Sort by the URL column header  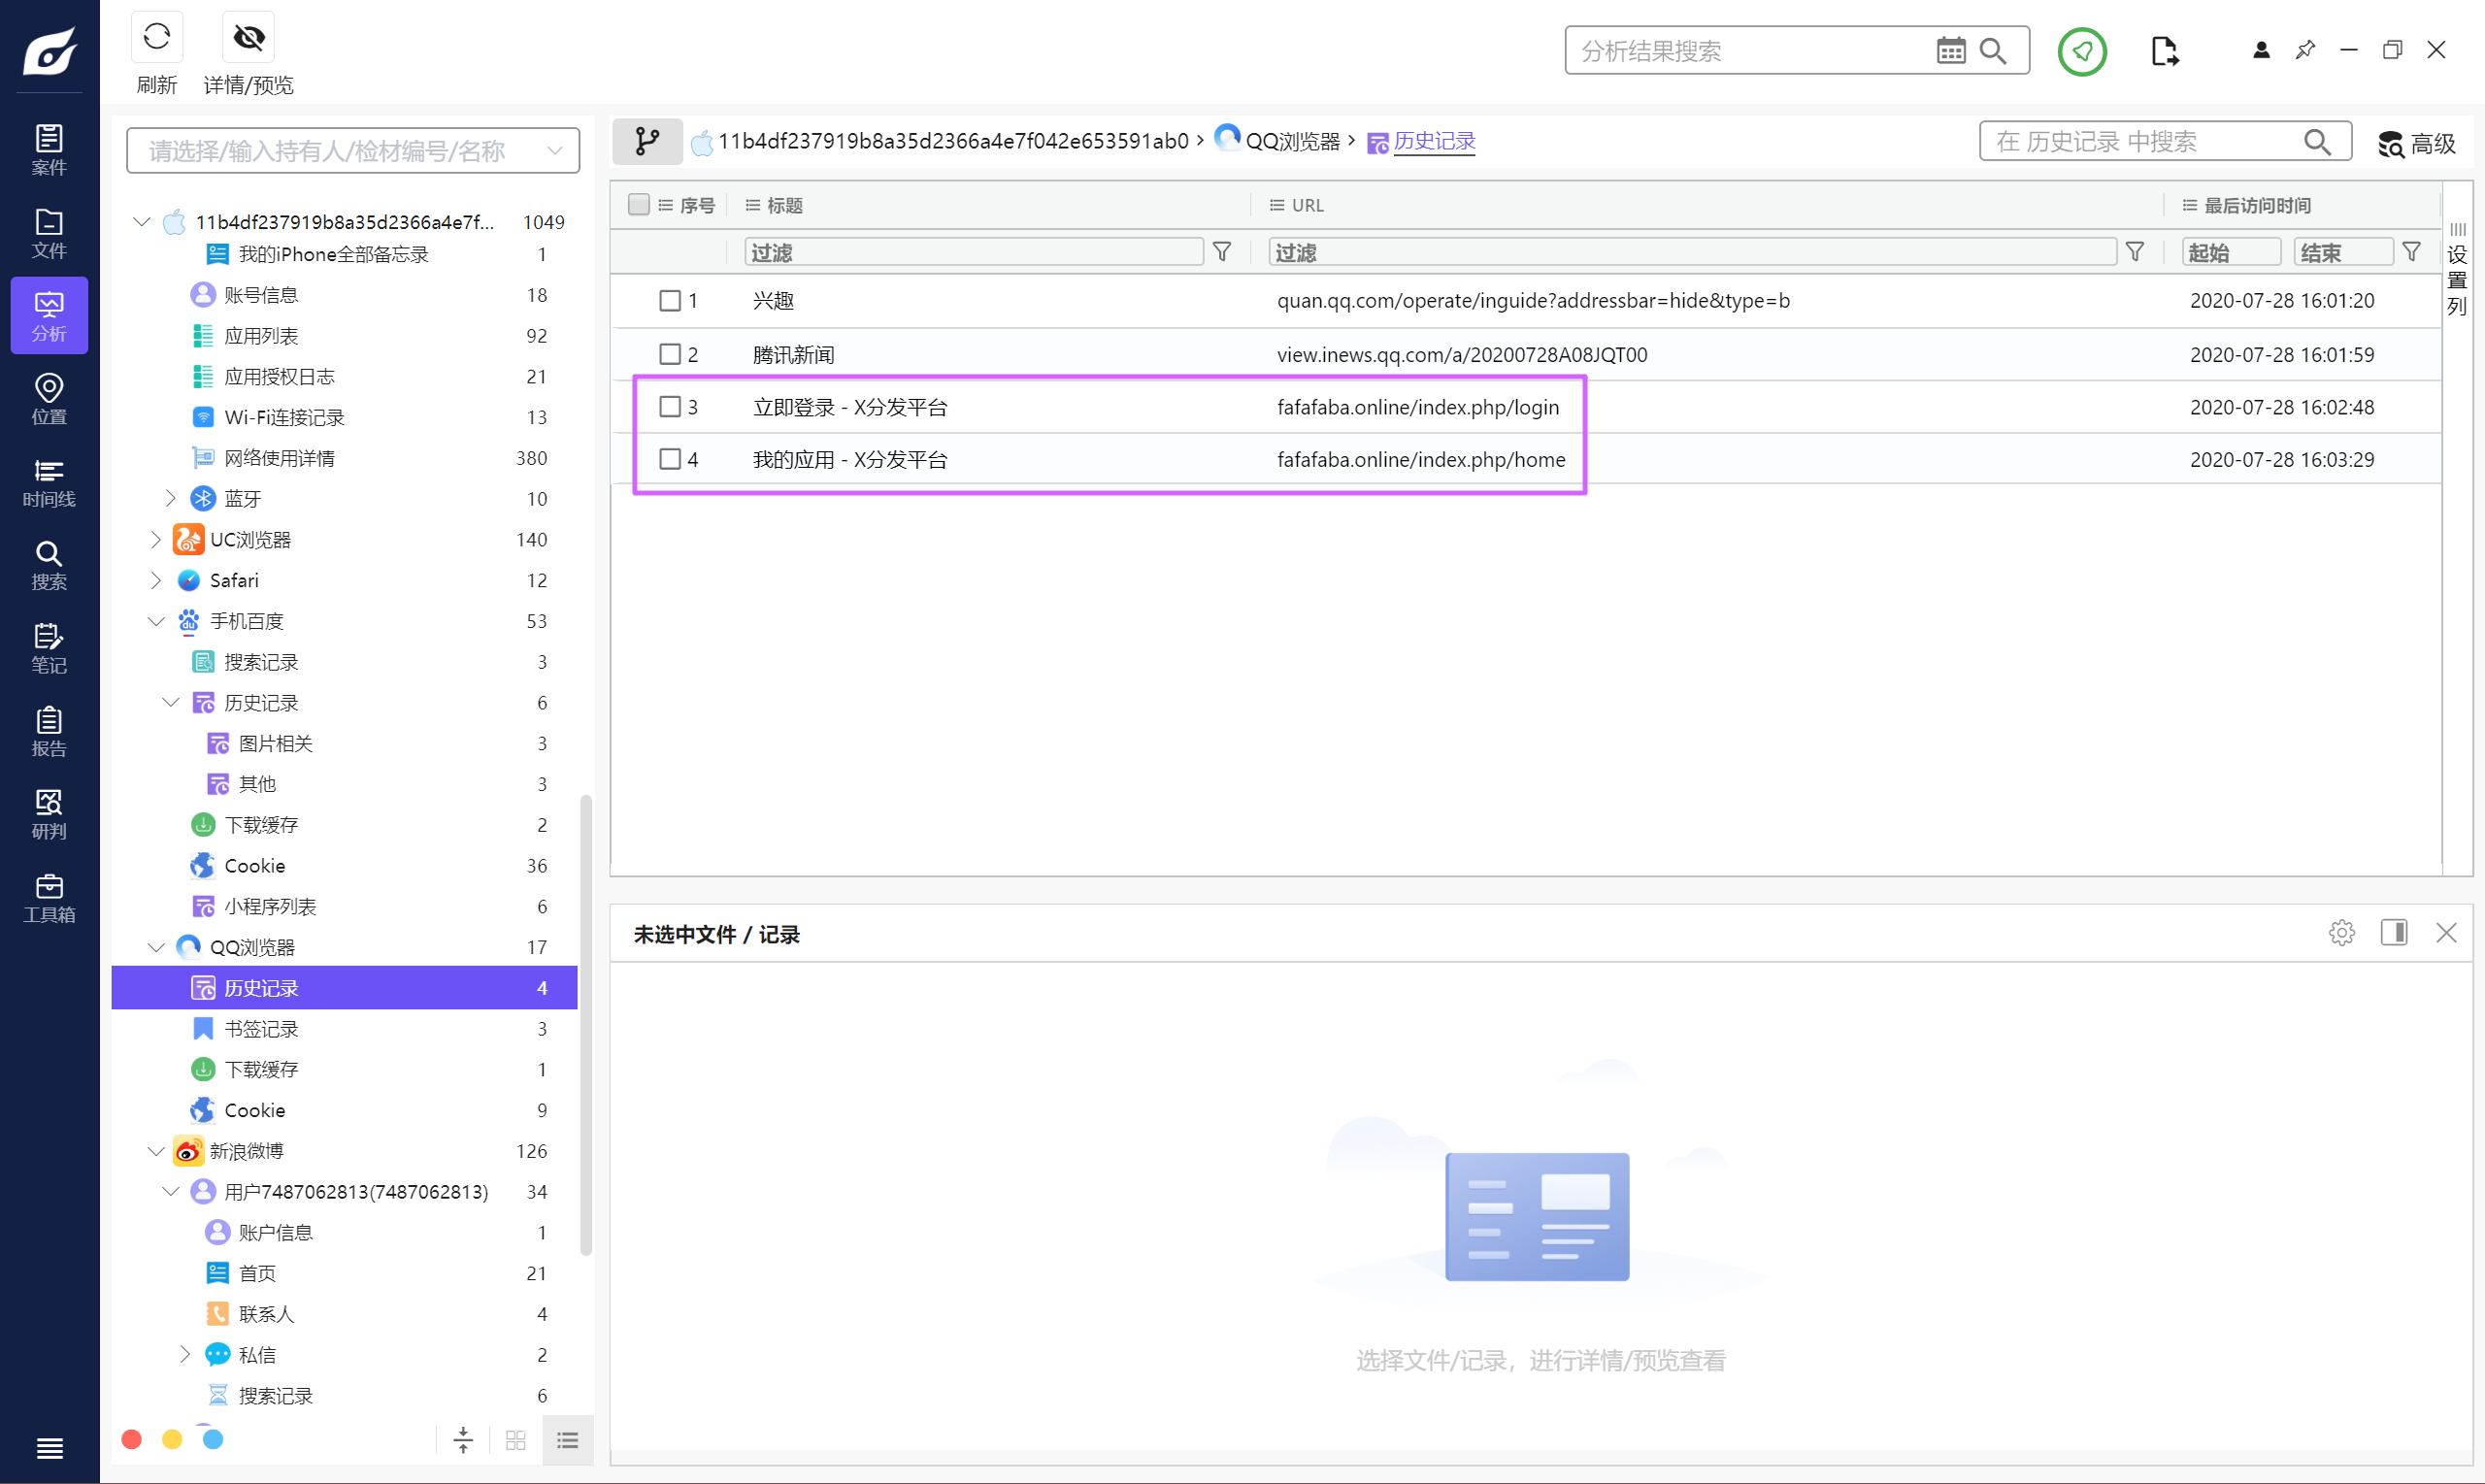(x=1307, y=205)
